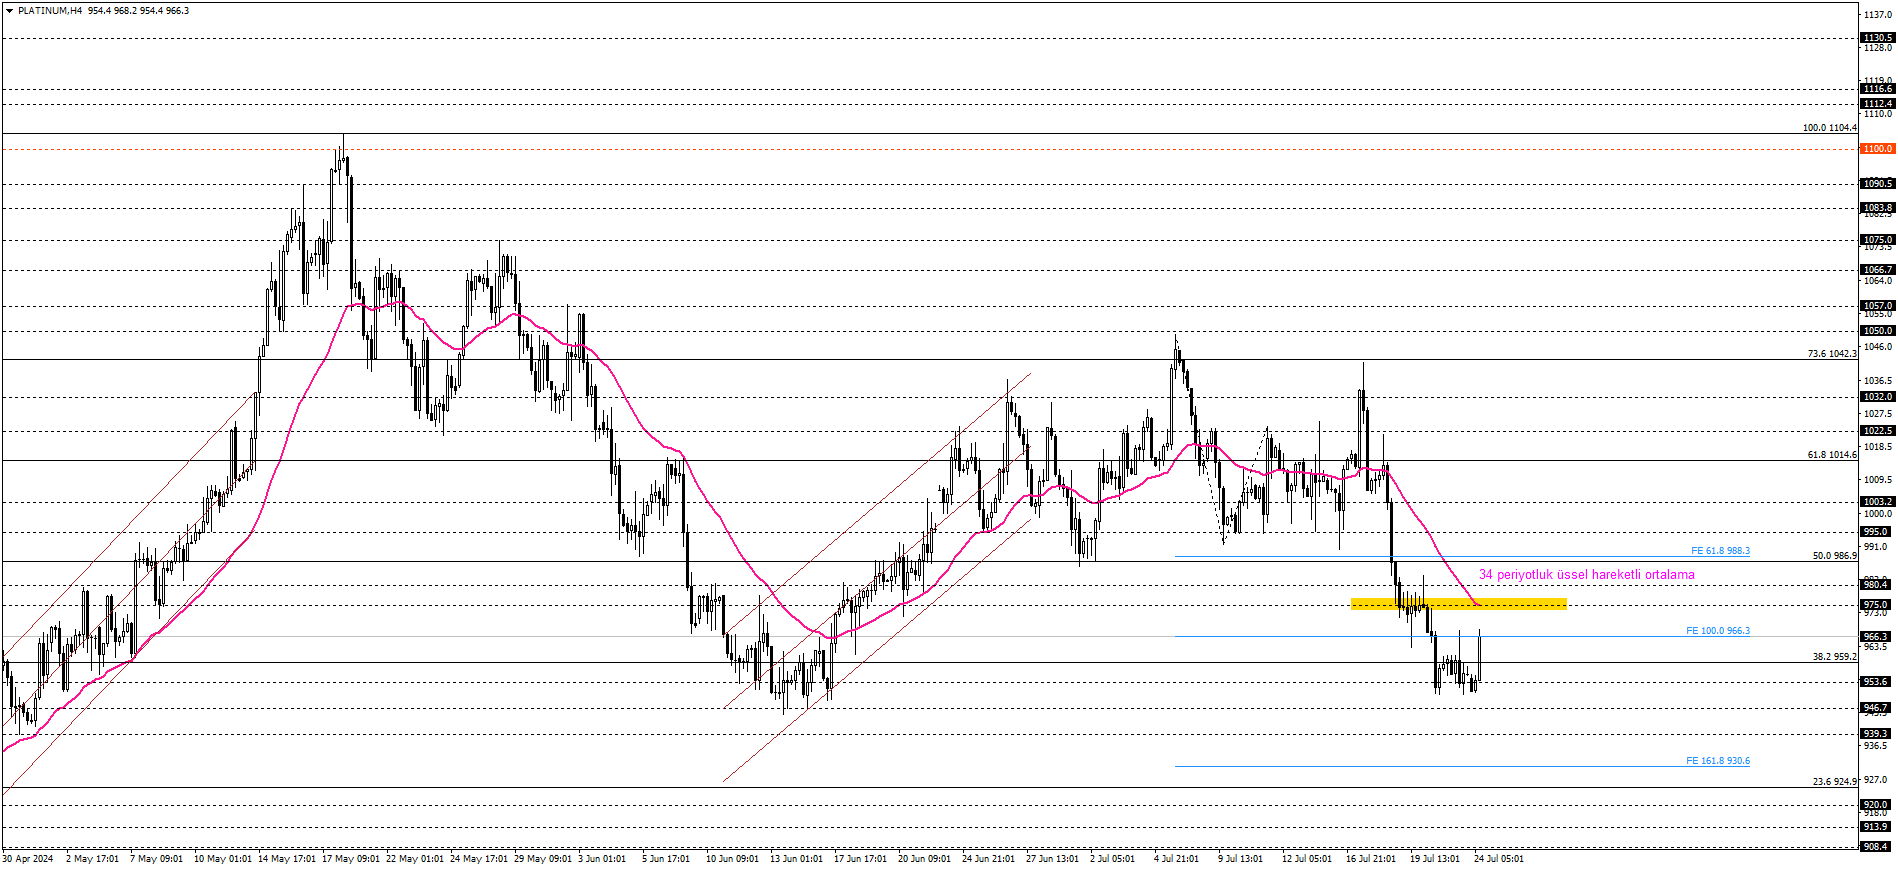This screenshot has width=1898, height=870.
Task: Click the 24 Jun 21:01 time label
Action: click(988, 859)
